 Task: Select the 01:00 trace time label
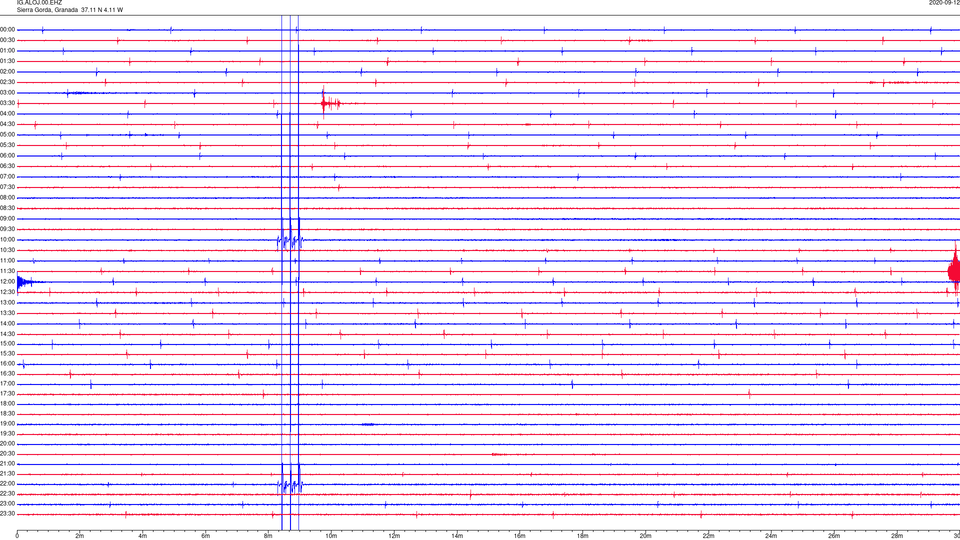8,51
